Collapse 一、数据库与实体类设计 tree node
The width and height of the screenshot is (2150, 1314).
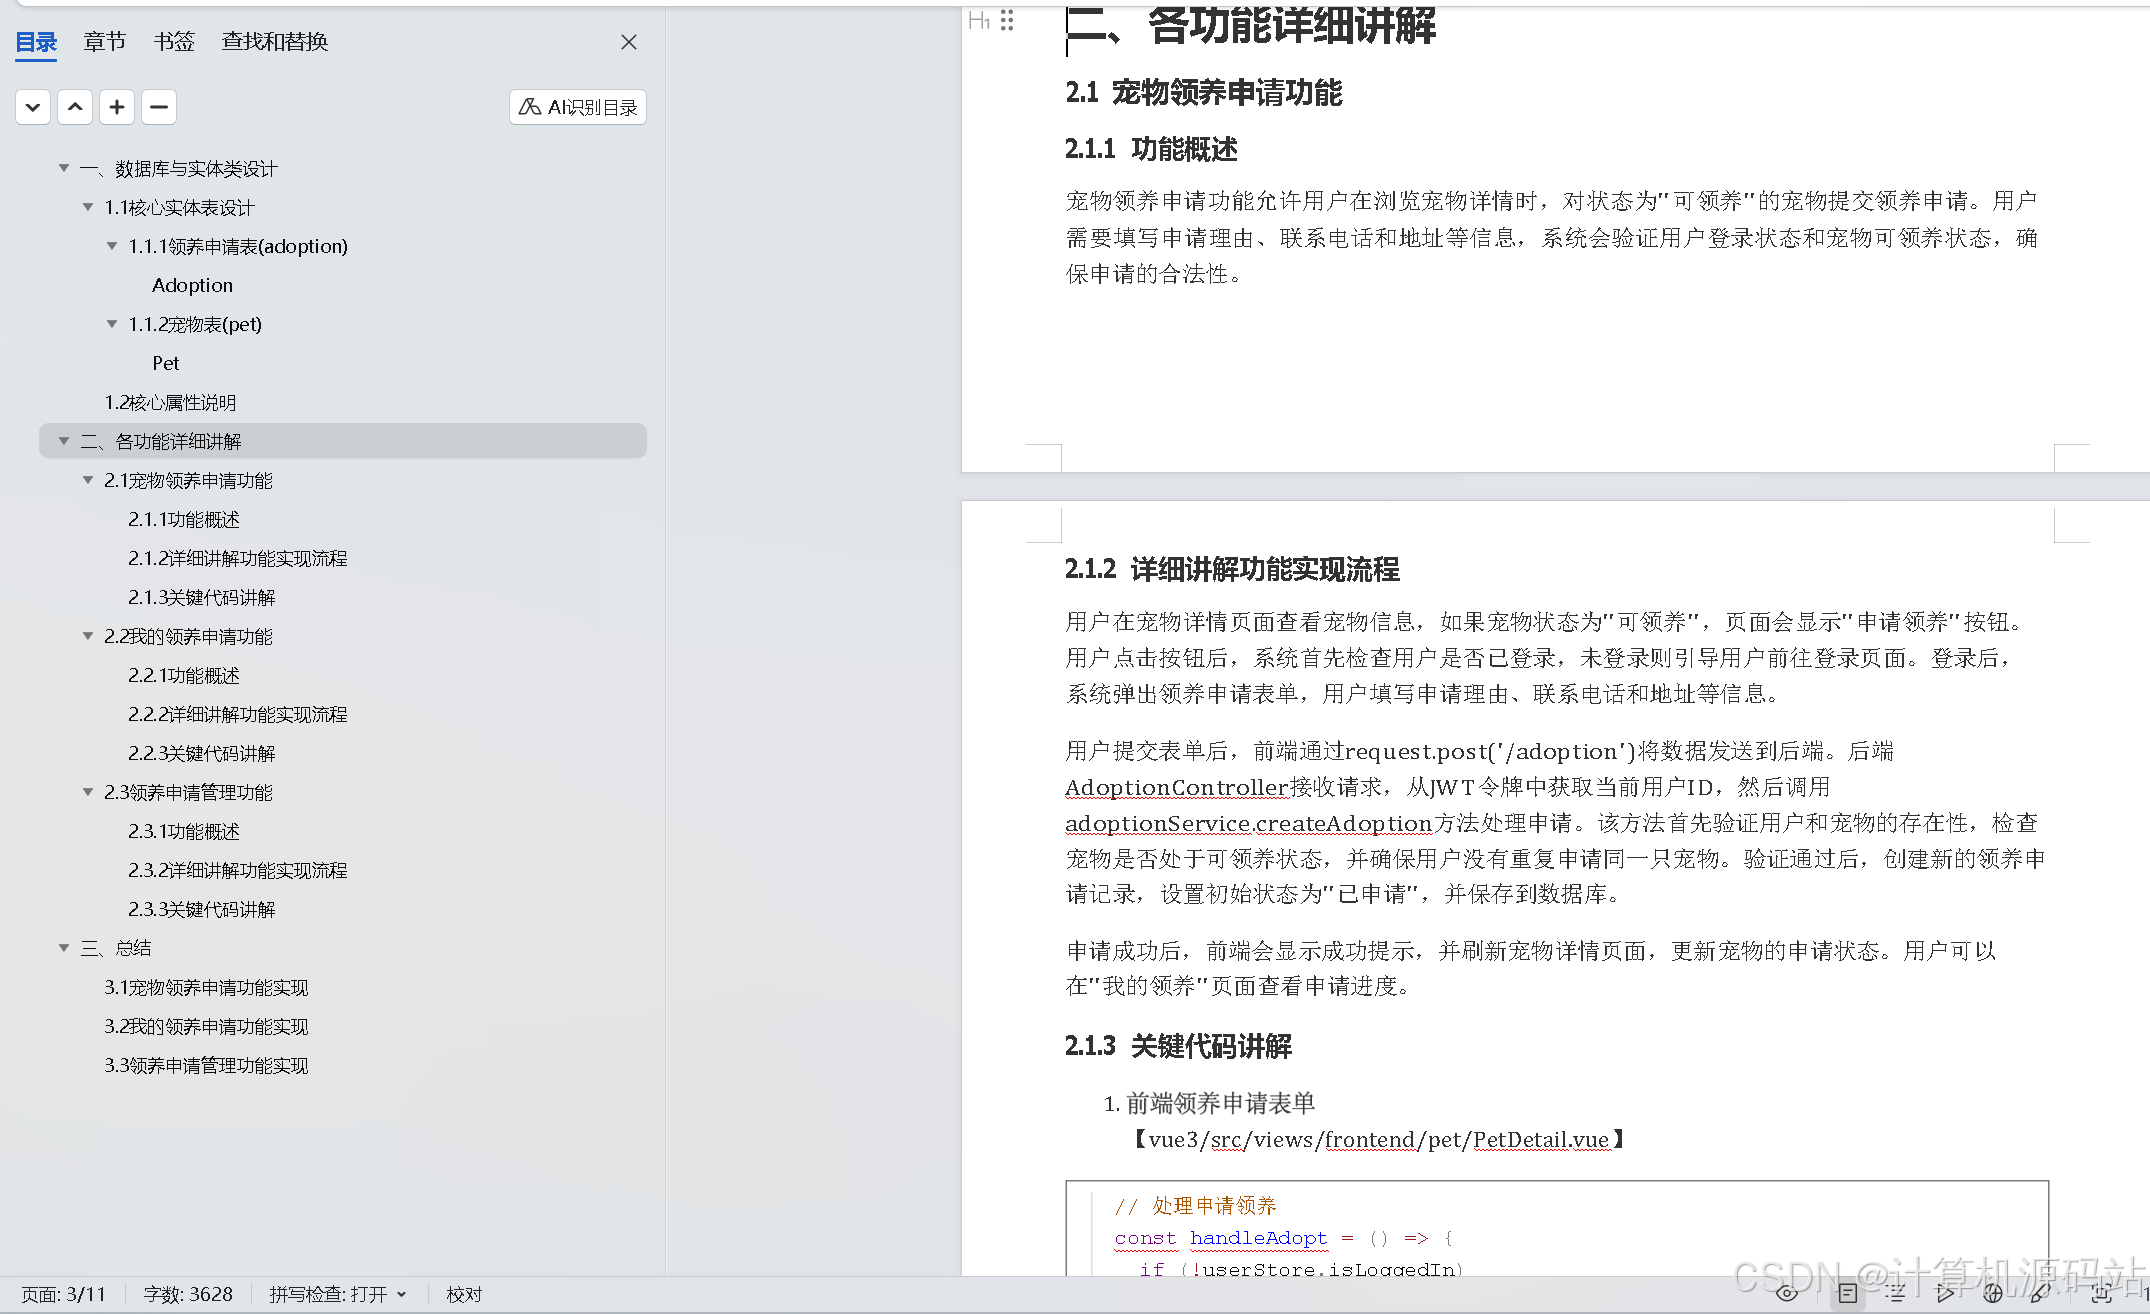pyautogui.click(x=64, y=168)
